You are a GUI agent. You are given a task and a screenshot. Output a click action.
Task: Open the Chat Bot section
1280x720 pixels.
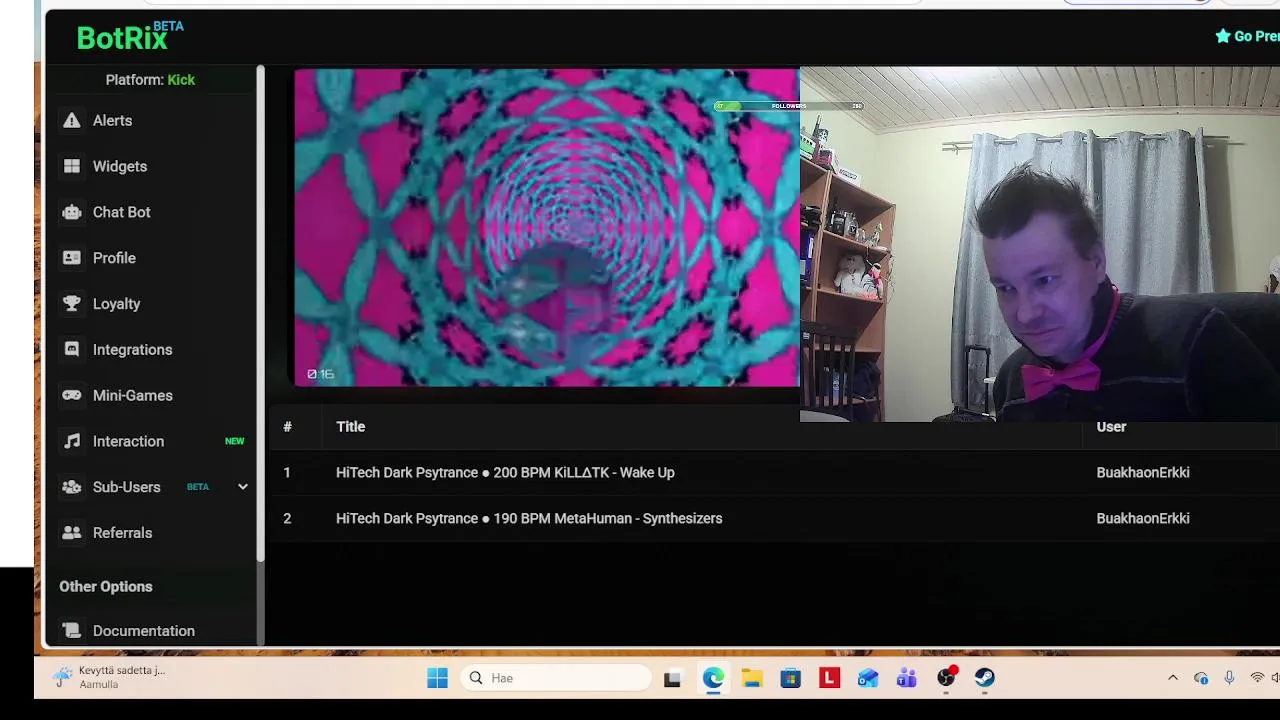click(x=121, y=212)
